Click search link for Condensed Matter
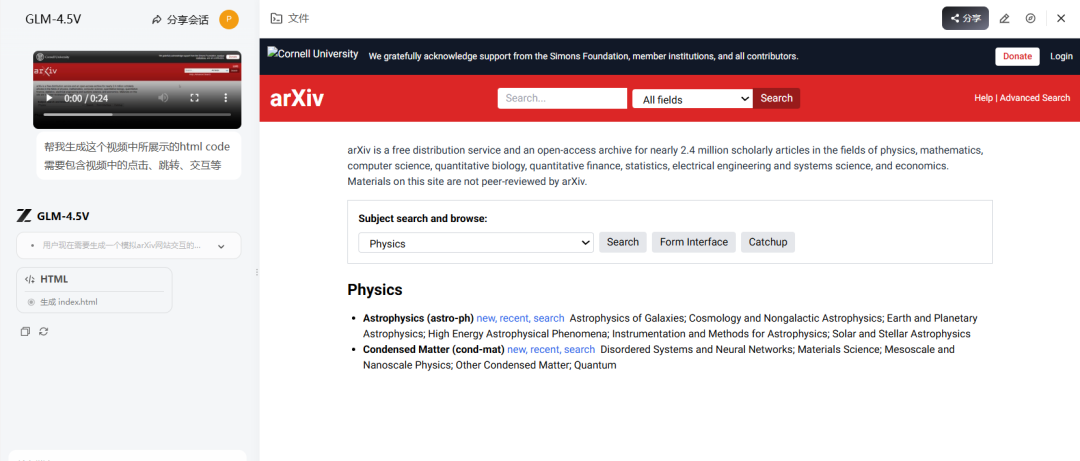 point(579,349)
